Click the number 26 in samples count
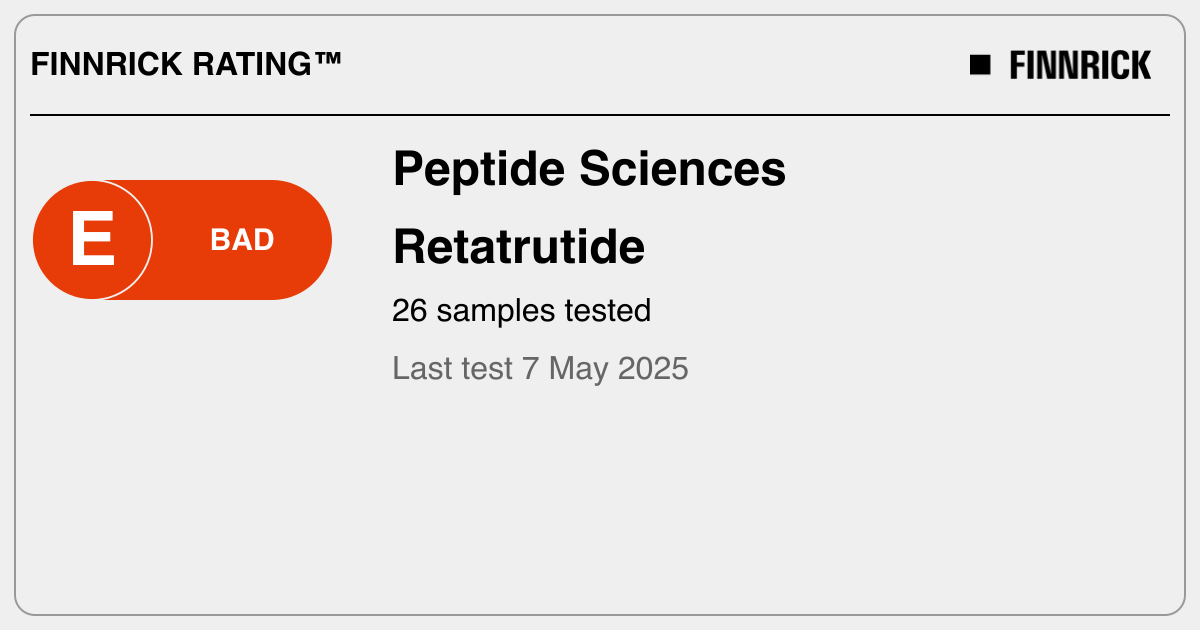Viewport: 1200px width, 630px height. [410, 311]
